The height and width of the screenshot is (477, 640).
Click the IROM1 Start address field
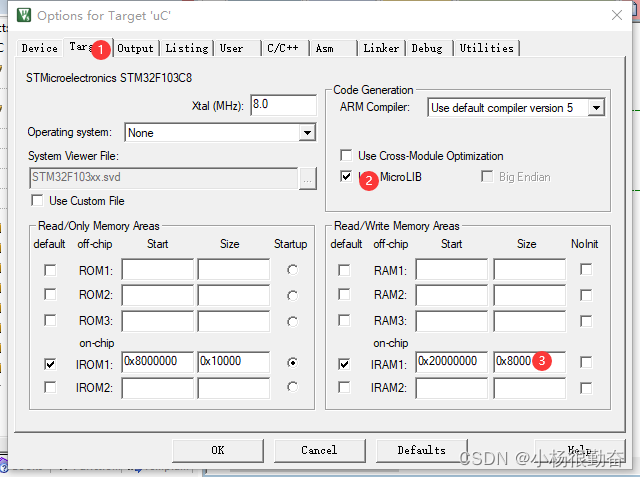[x=158, y=362]
